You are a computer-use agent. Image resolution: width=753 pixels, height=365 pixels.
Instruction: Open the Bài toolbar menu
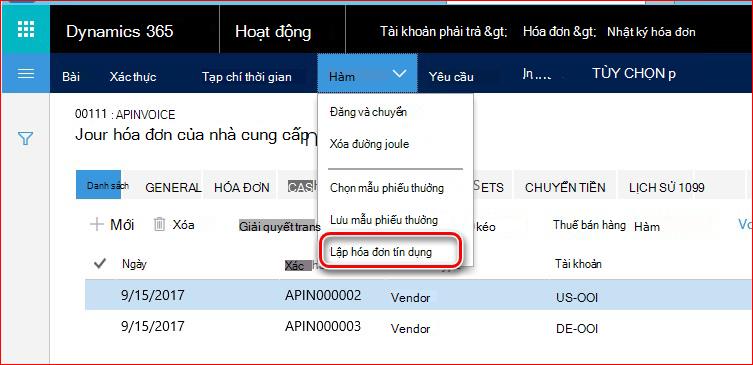click(71, 76)
